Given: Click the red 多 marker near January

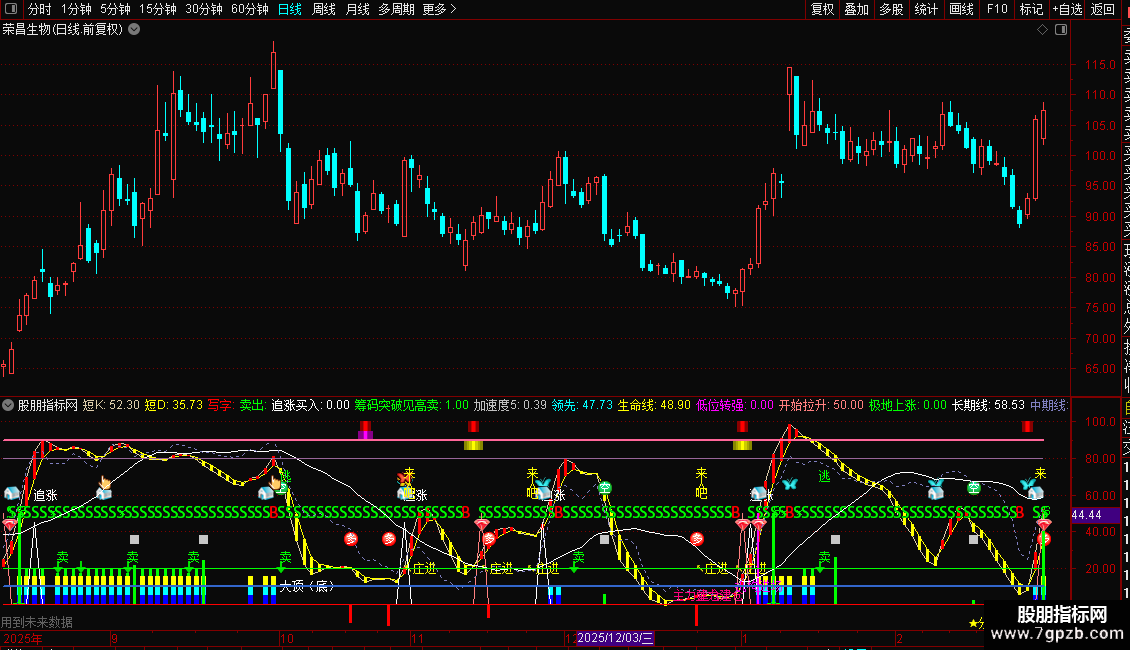Looking at the screenshot, I should click(x=697, y=538).
